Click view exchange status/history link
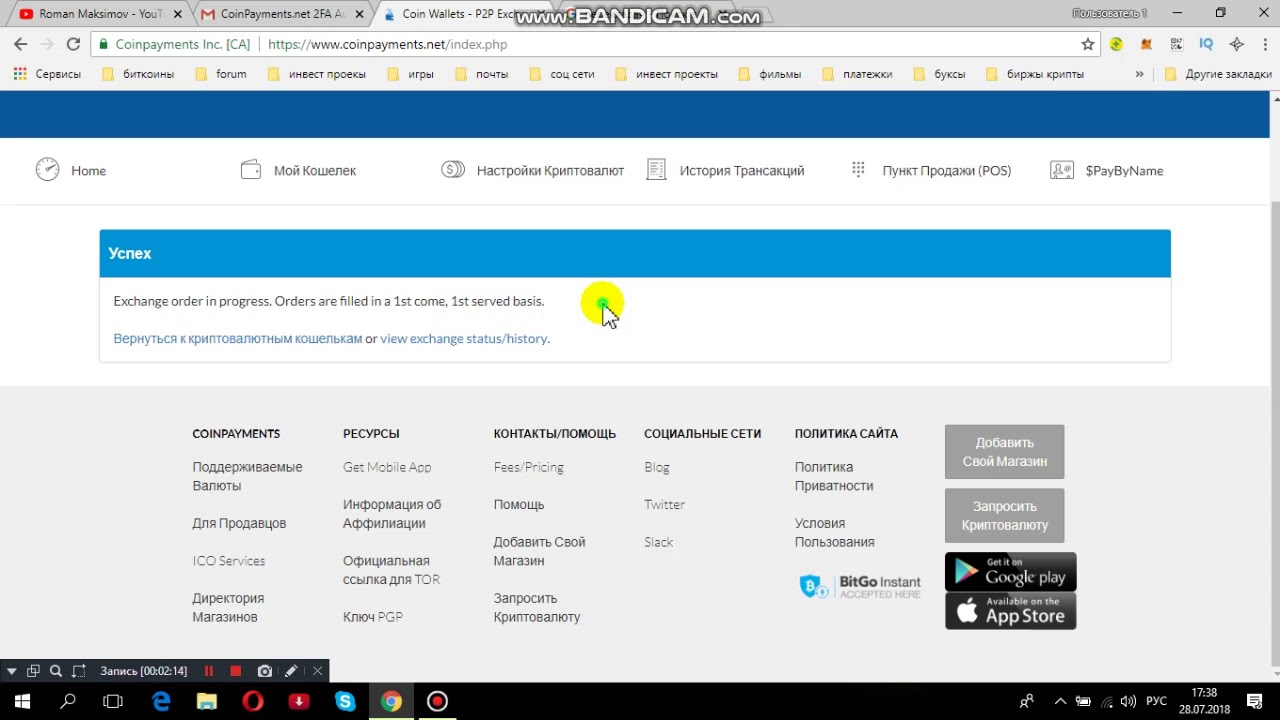This screenshot has width=1280, height=720. pyautogui.click(x=464, y=339)
